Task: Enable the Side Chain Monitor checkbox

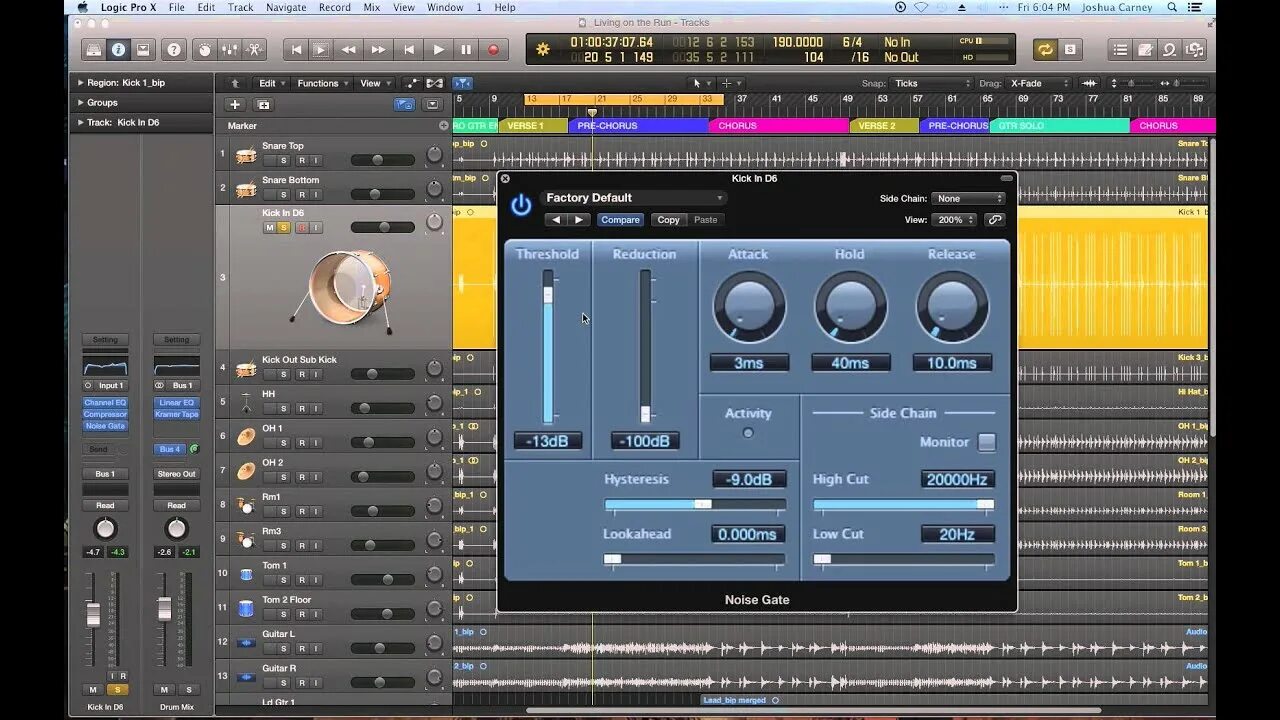Action: (986, 442)
